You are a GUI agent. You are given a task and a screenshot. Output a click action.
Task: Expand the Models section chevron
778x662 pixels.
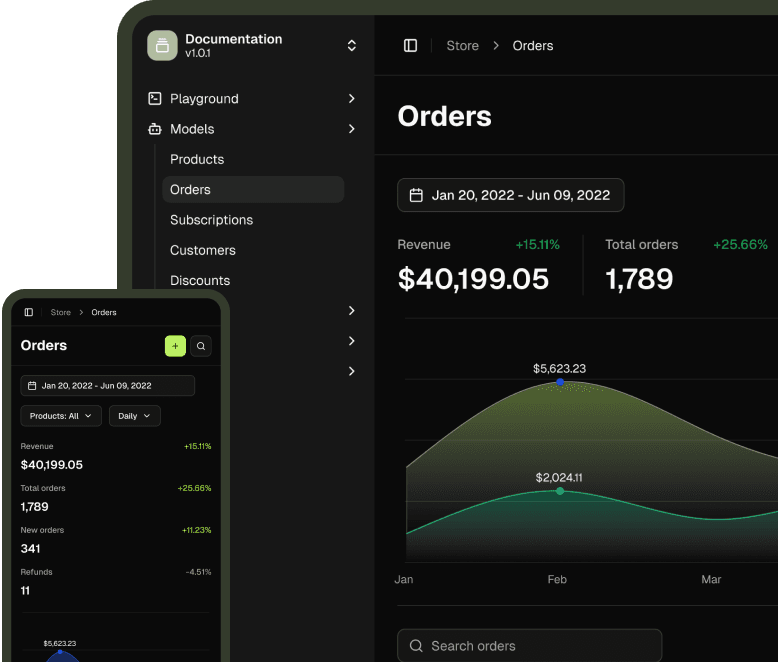(x=351, y=129)
